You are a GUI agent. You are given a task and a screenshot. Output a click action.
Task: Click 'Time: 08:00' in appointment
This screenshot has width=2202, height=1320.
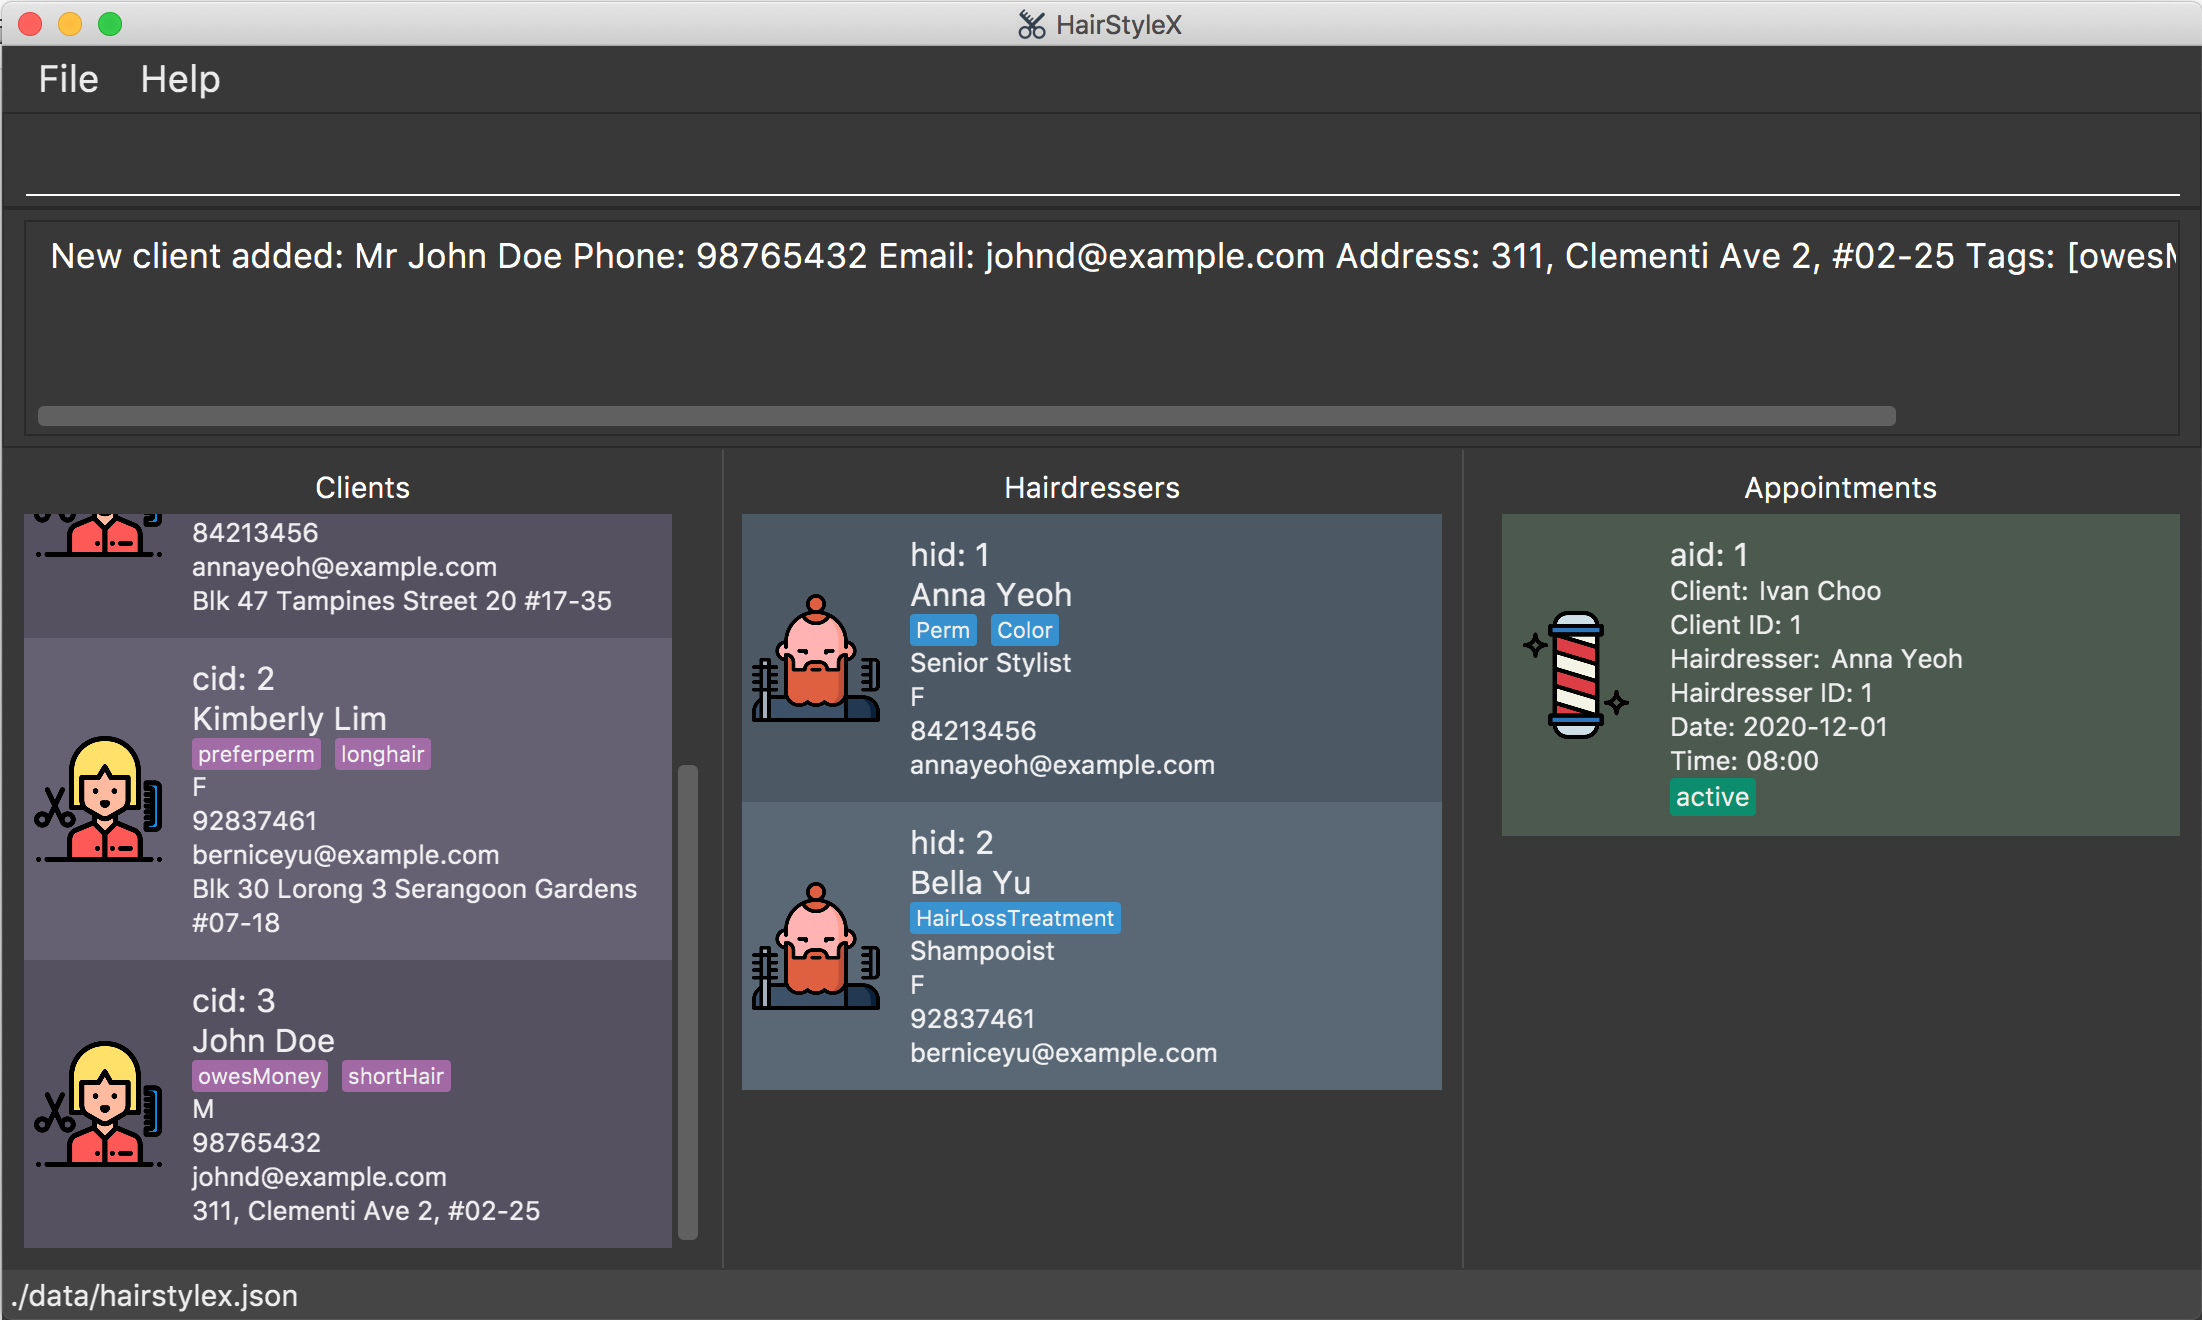tap(1744, 761)
